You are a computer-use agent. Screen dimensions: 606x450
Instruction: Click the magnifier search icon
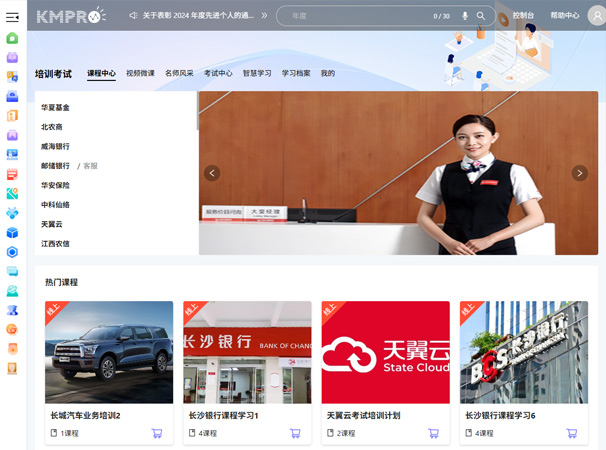click(481, 16)
